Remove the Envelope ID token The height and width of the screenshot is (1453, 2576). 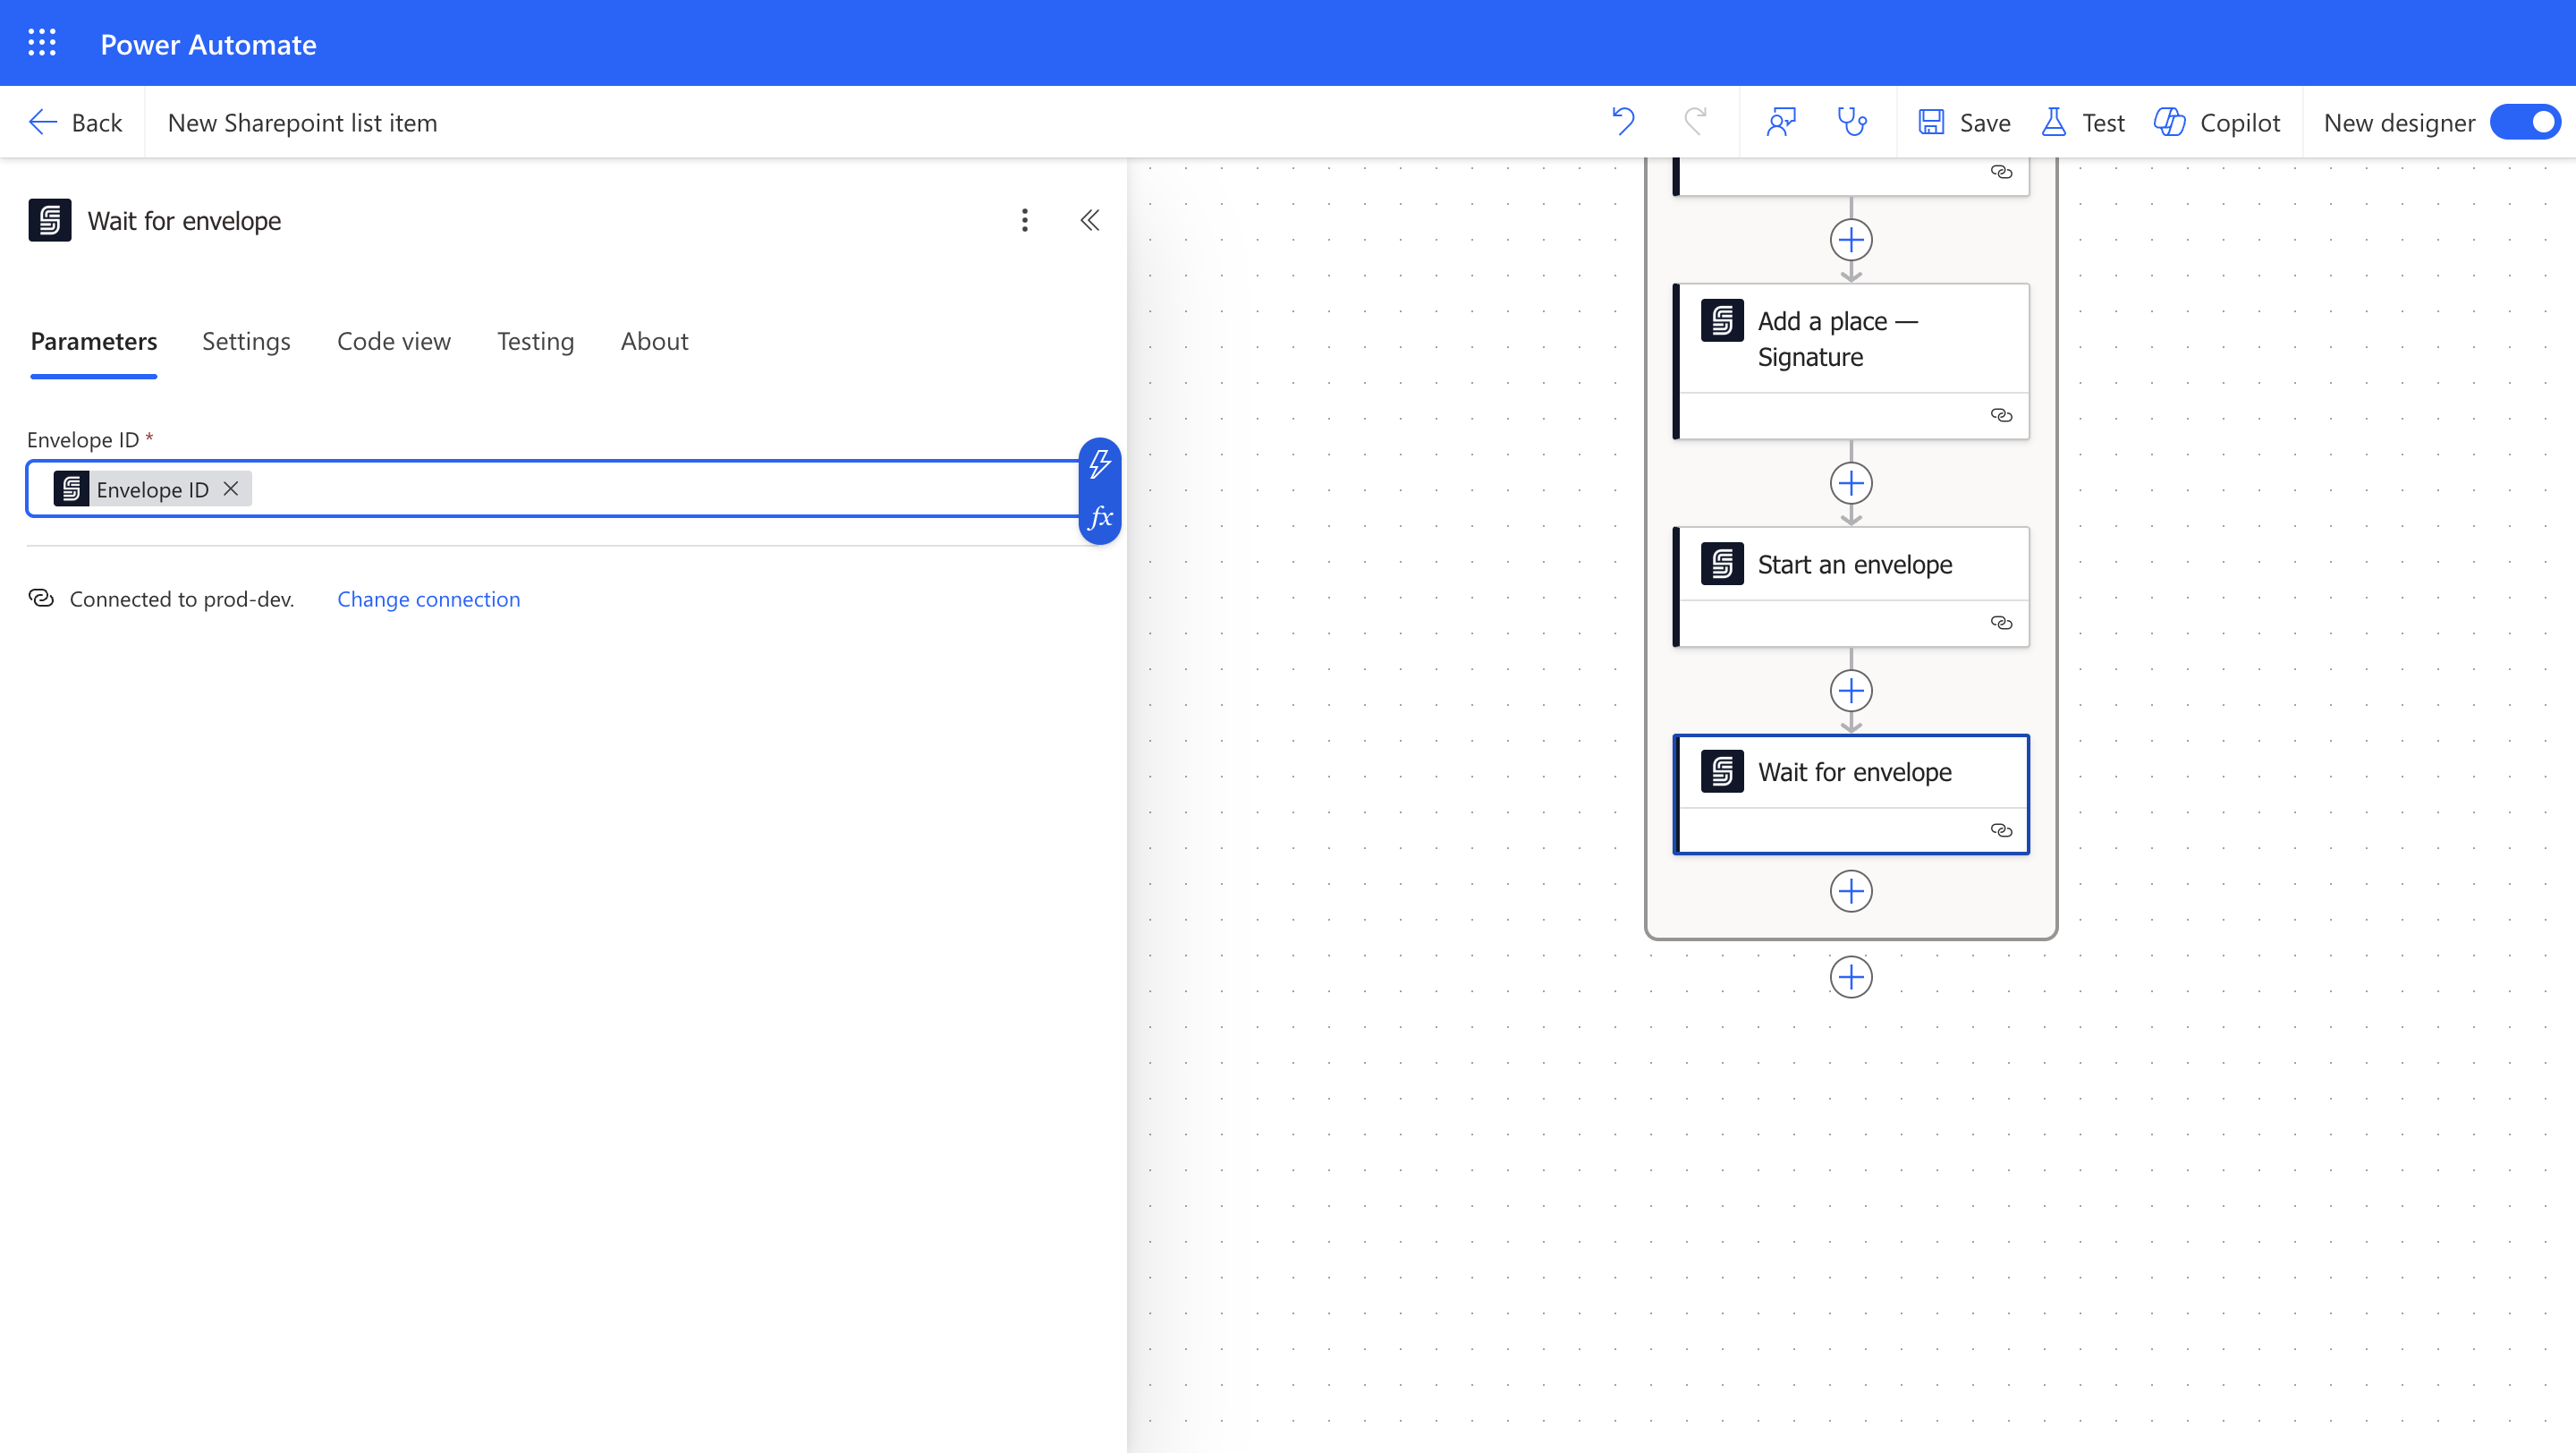tap(231, 489)
